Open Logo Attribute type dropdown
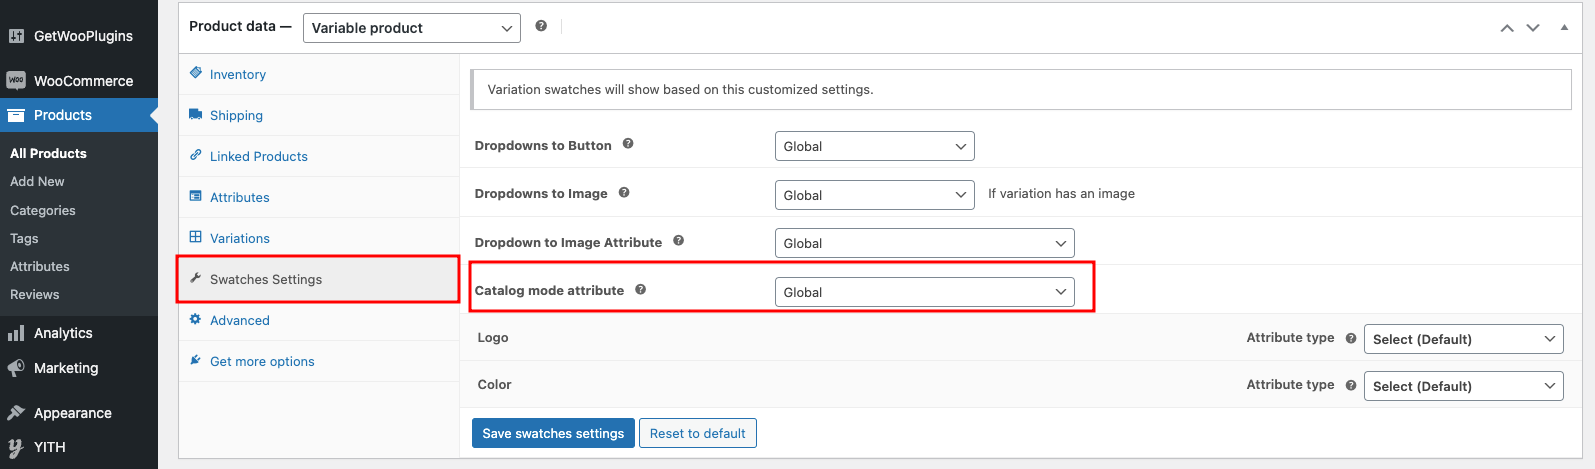The height and width of the screenshot is (469, 1595). point(1464,339)
